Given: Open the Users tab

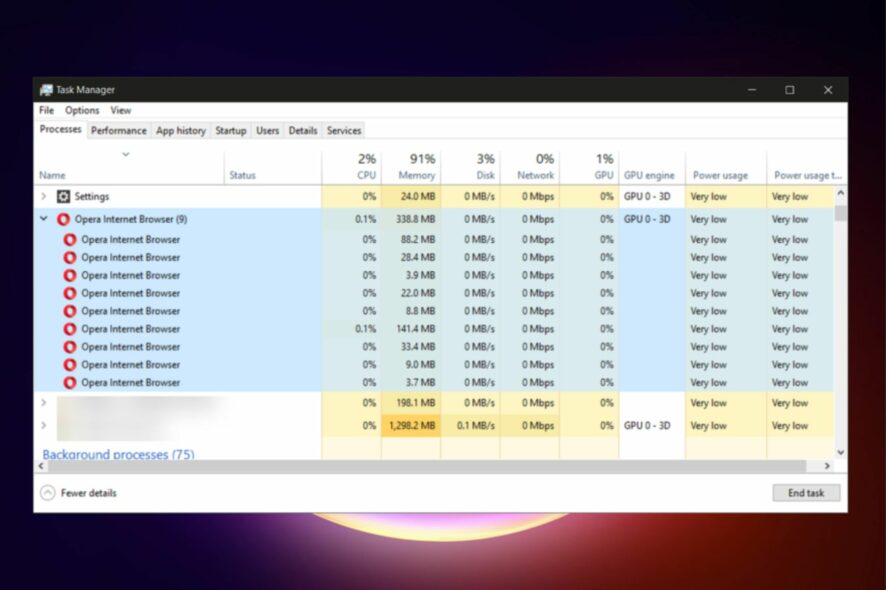Looking at the screenshot, I should [267, 131].
